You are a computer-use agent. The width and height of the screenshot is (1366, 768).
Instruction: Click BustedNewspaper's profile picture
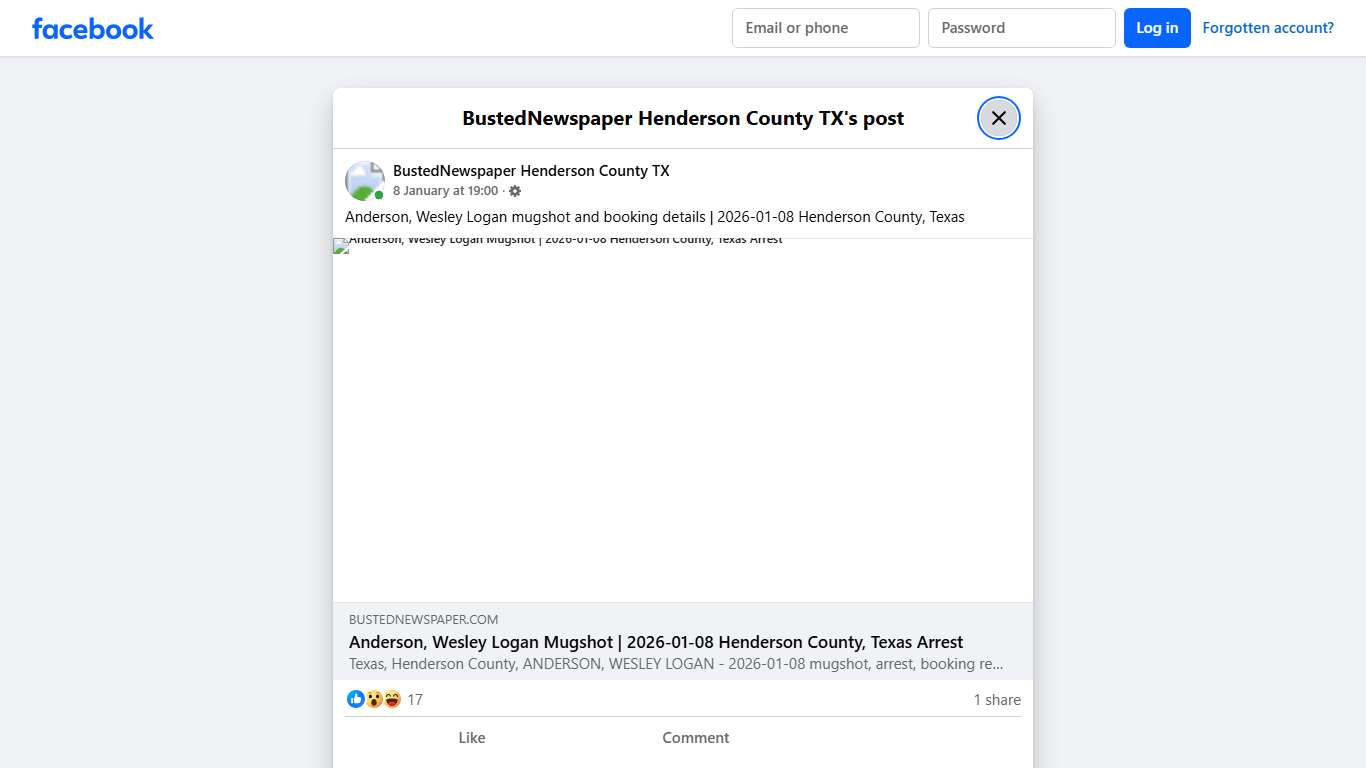click(364, 180)
